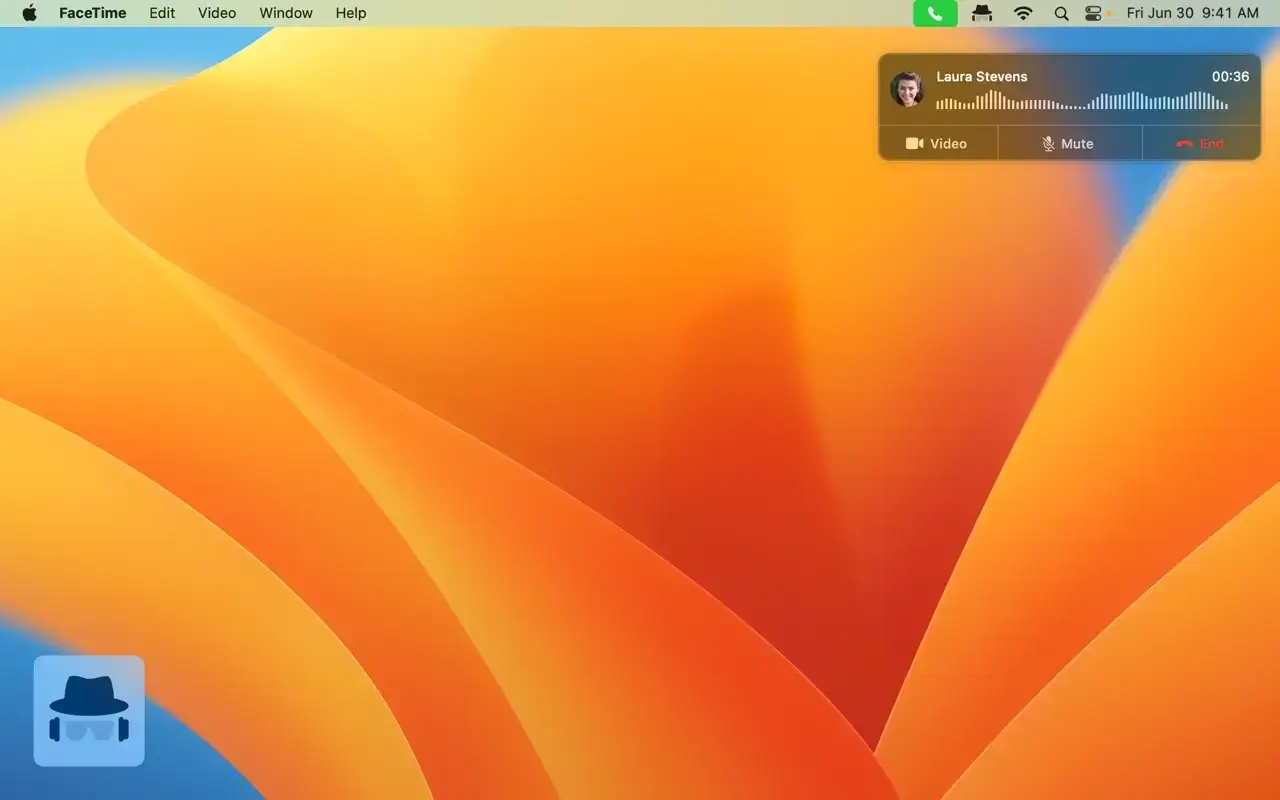Click the call audio waveform
Viewport: 1280px width, 800px height.
tap(1082, 101)
